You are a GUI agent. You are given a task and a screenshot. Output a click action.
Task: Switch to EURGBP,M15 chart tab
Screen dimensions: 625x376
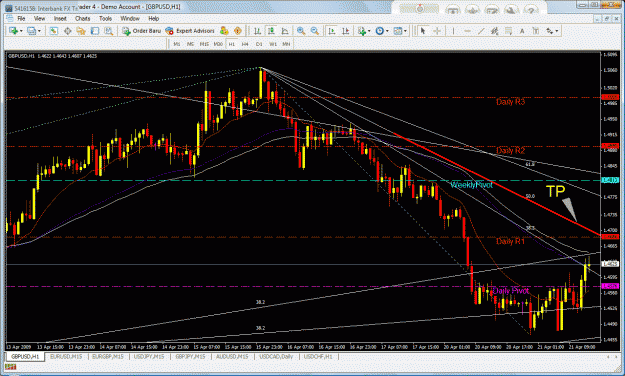tap(108, 356)
